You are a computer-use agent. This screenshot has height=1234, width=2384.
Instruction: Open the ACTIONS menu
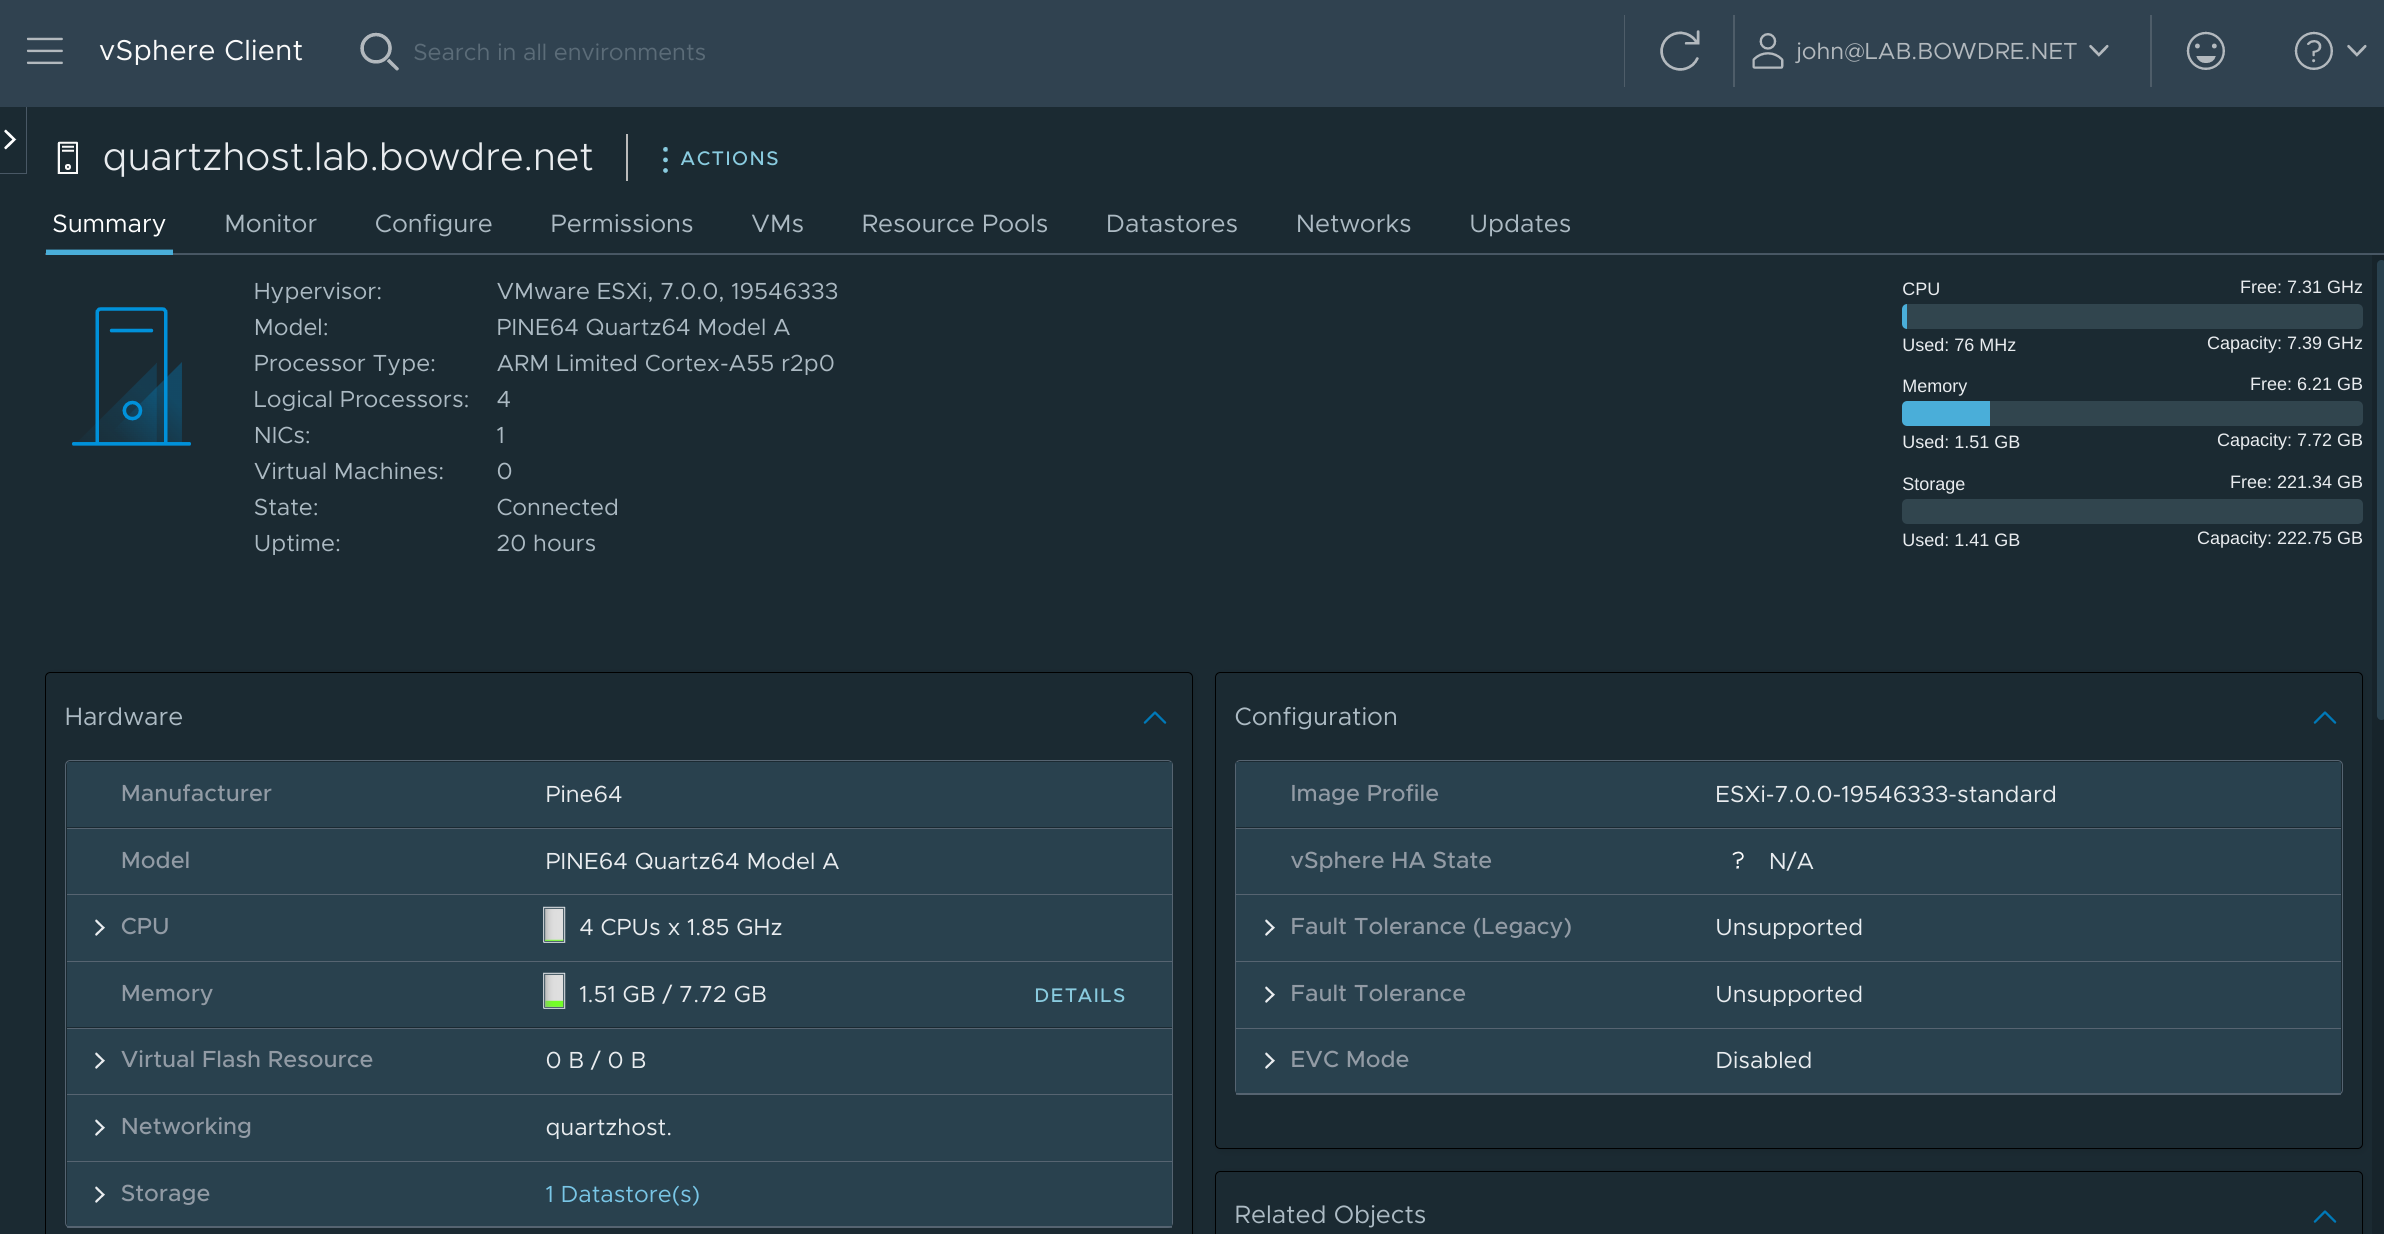(x=719, y=159)
